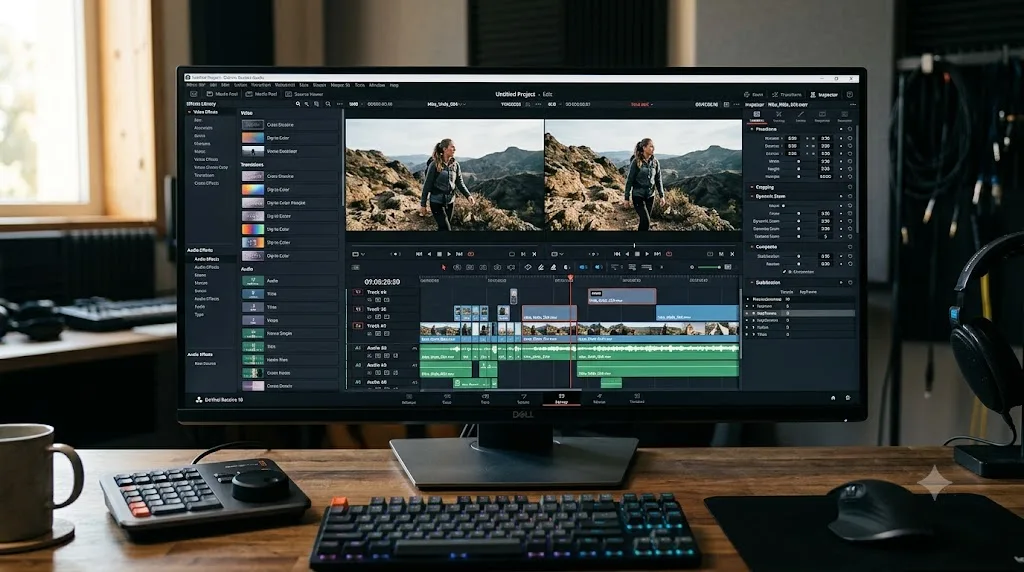Open the red timecode dropdown above timeline viewer
The height and width of the screenshot is (572, 1024).
coord(642,104)
